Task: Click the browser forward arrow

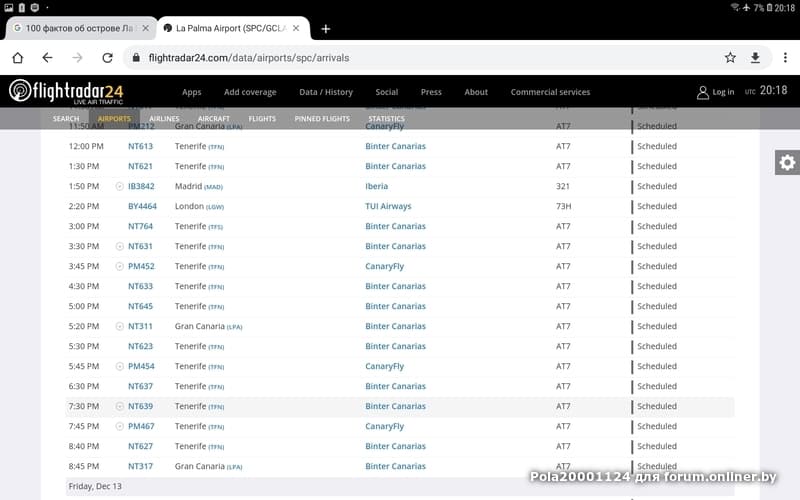Action: pos(77,58)
